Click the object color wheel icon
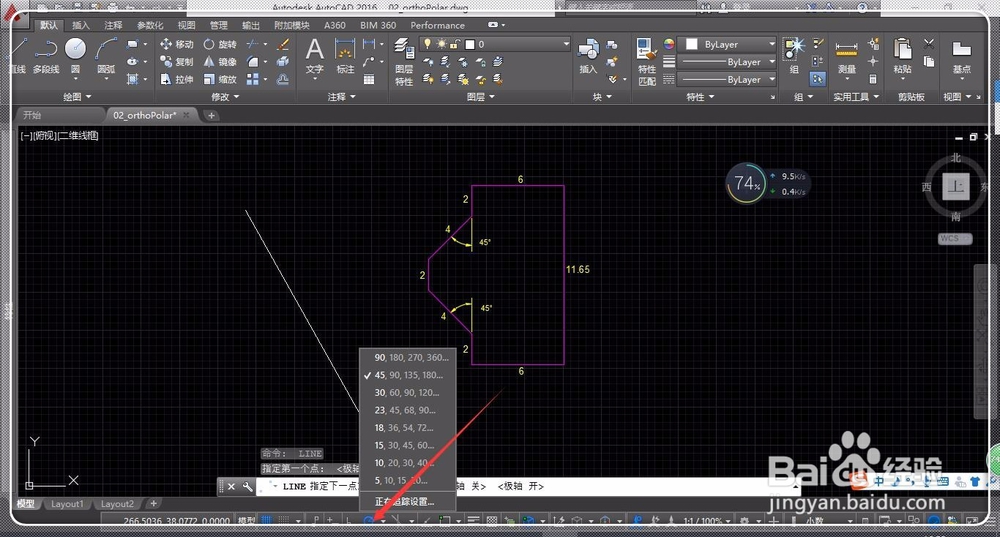Image resolution: width=1000 pixels, height=537 pixels. (x=668, y=44)
